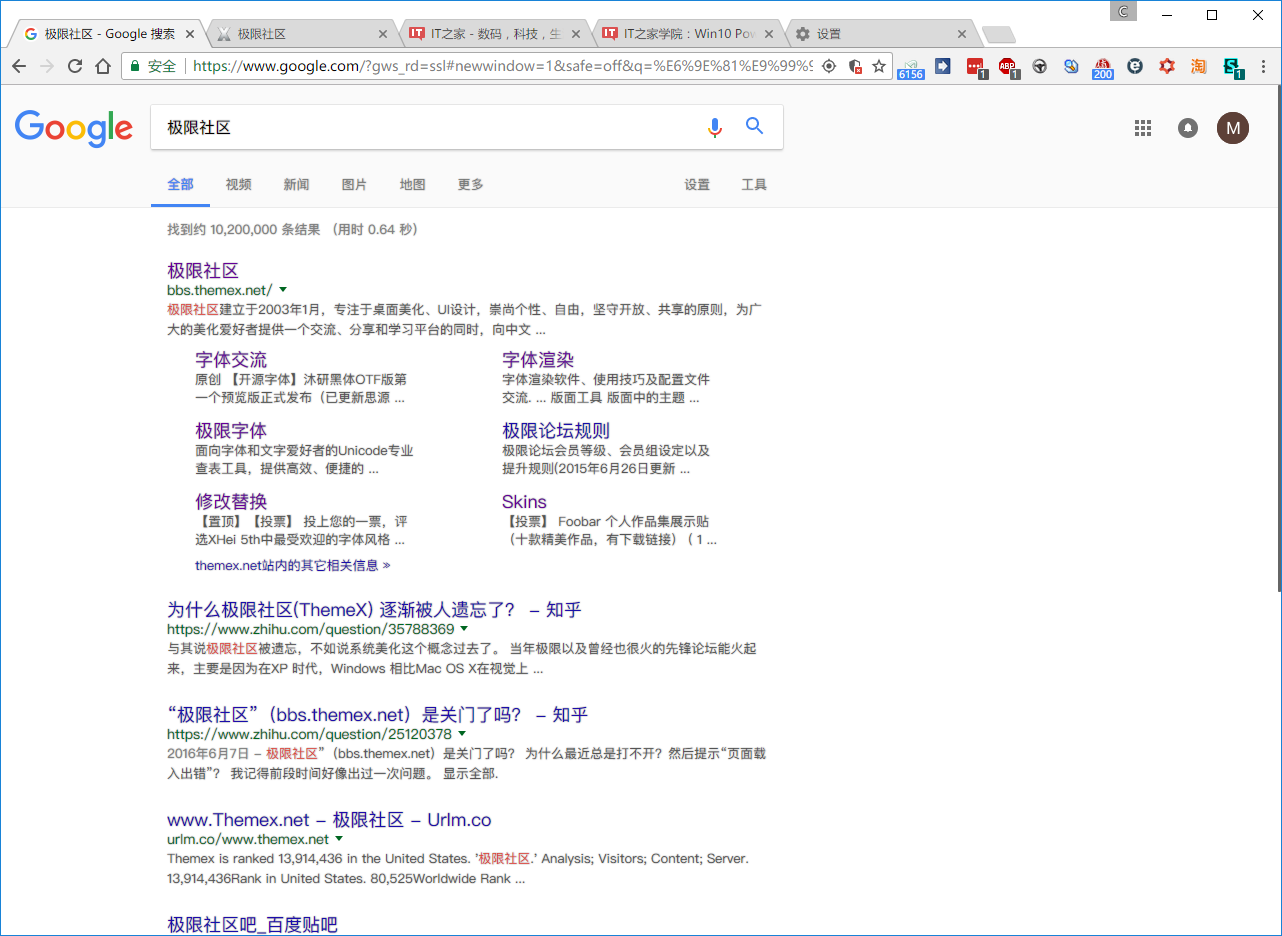Open 是关门了吗 知乎 result
Screen dimensions: 1282x936
coord(377,715)
